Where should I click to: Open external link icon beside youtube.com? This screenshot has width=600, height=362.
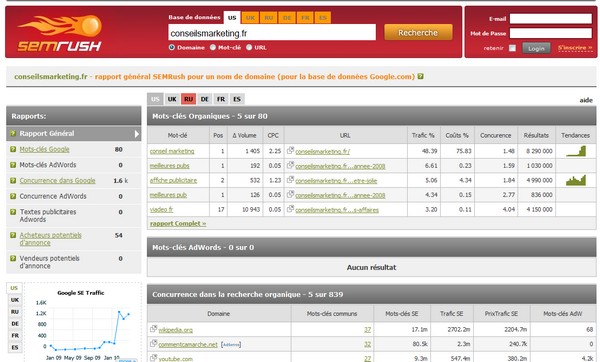pyautogui.click(x=153, y=358)
